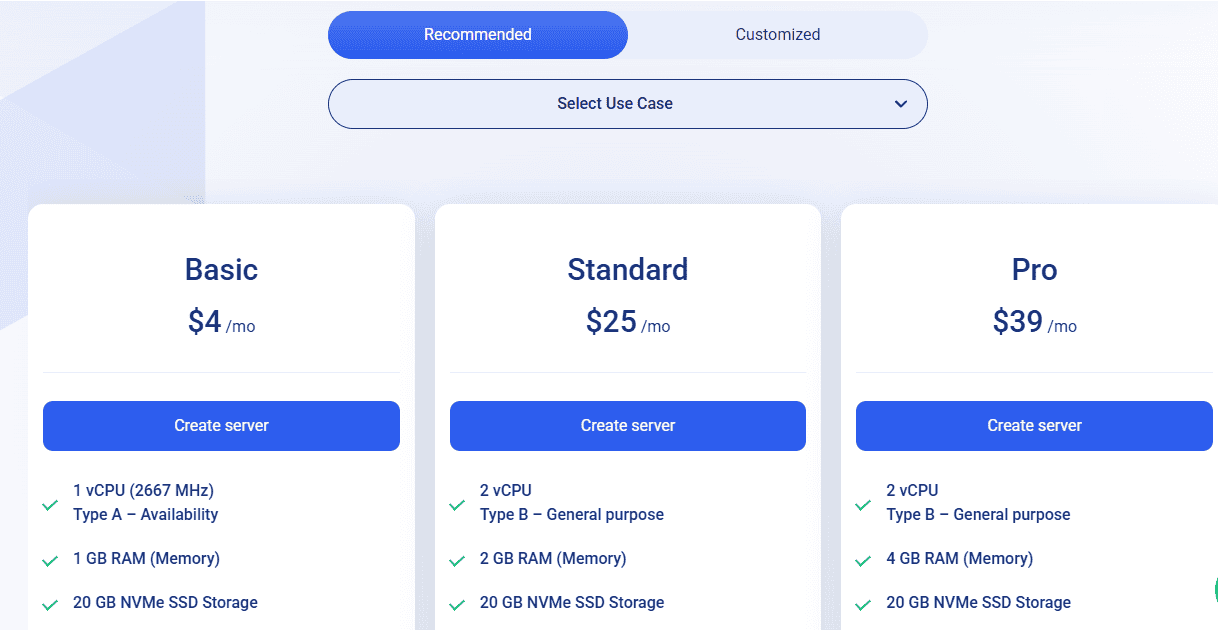Screen dimensions: 1218x630
Task: Click the Basic plan title
Action: point(221,270)
